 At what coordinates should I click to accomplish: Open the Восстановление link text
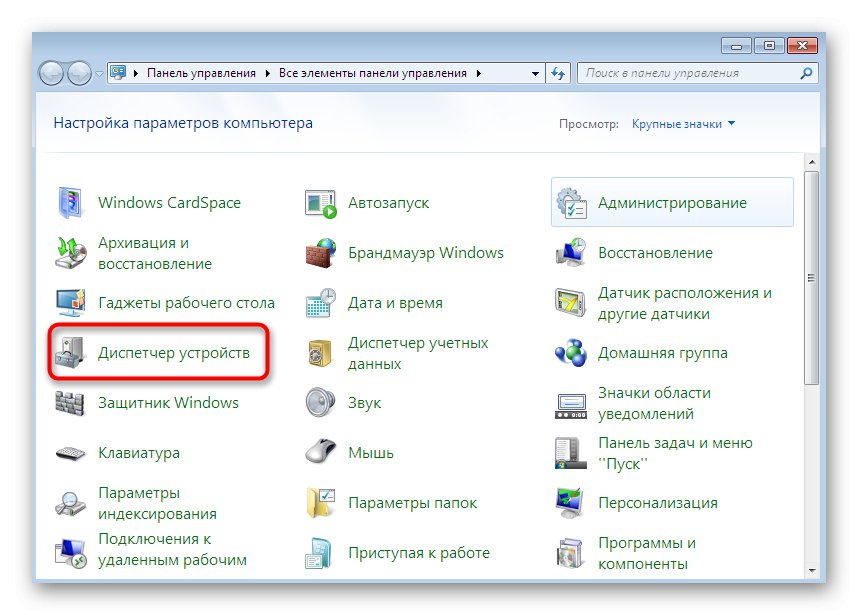[655, 253]
